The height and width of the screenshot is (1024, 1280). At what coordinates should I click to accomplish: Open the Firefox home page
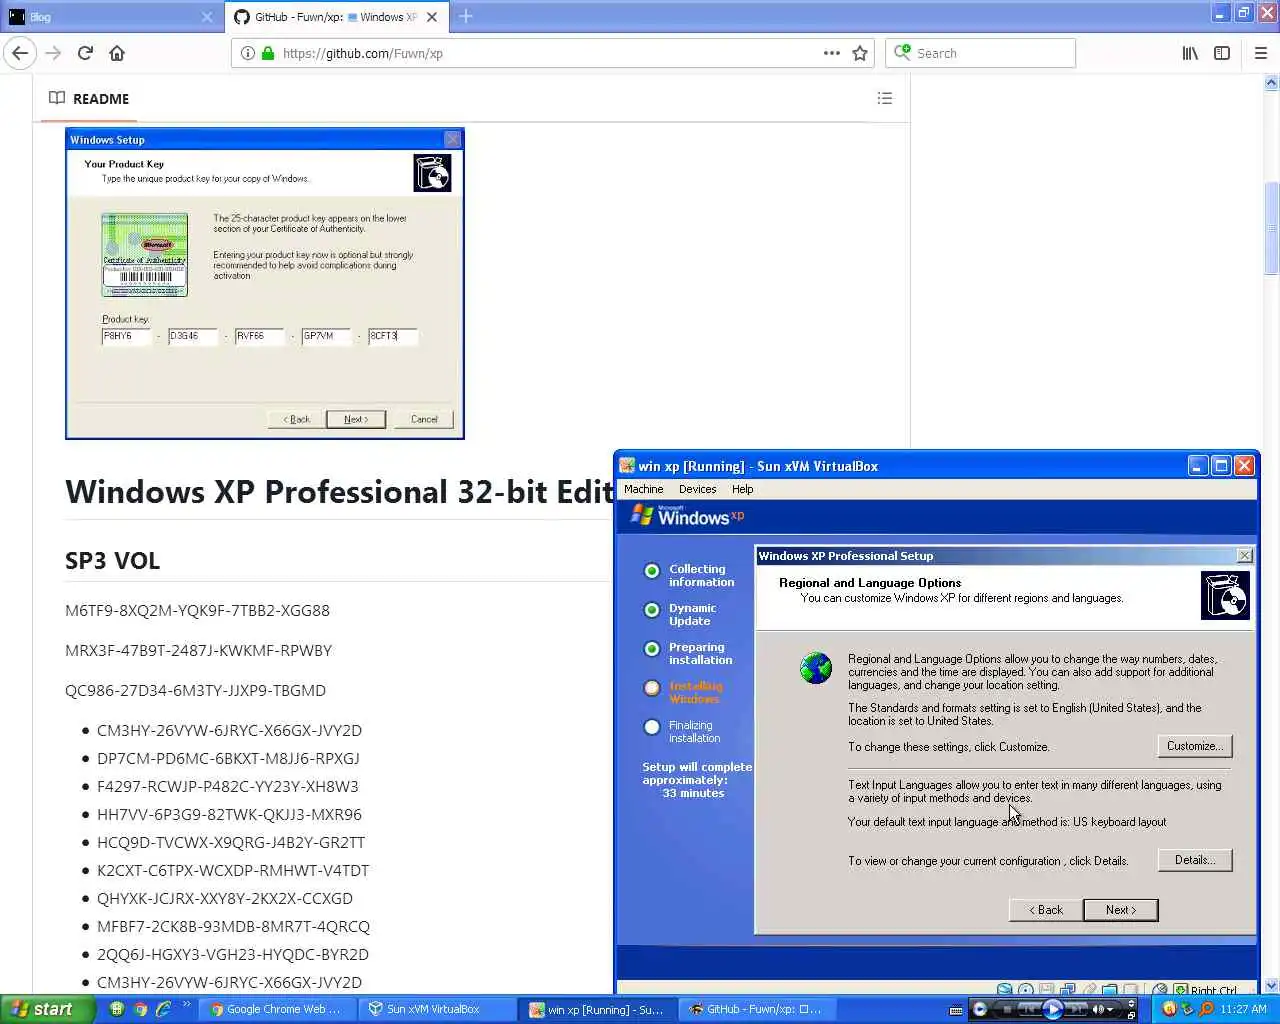click(117, 53)
